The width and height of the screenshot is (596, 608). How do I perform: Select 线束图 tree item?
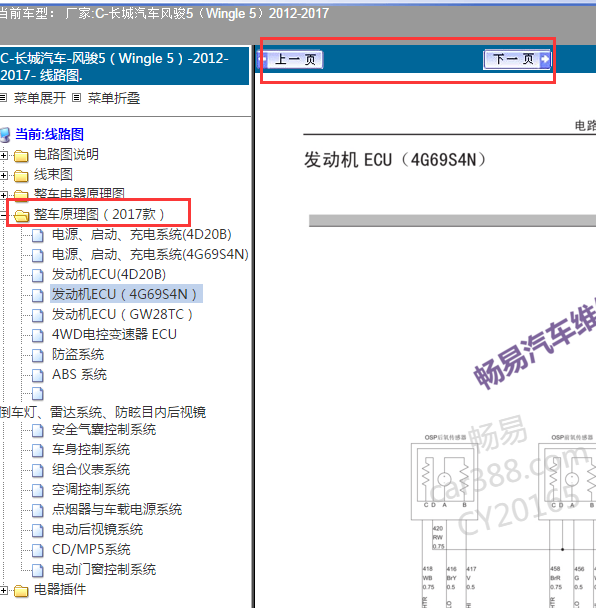[53, 174]
